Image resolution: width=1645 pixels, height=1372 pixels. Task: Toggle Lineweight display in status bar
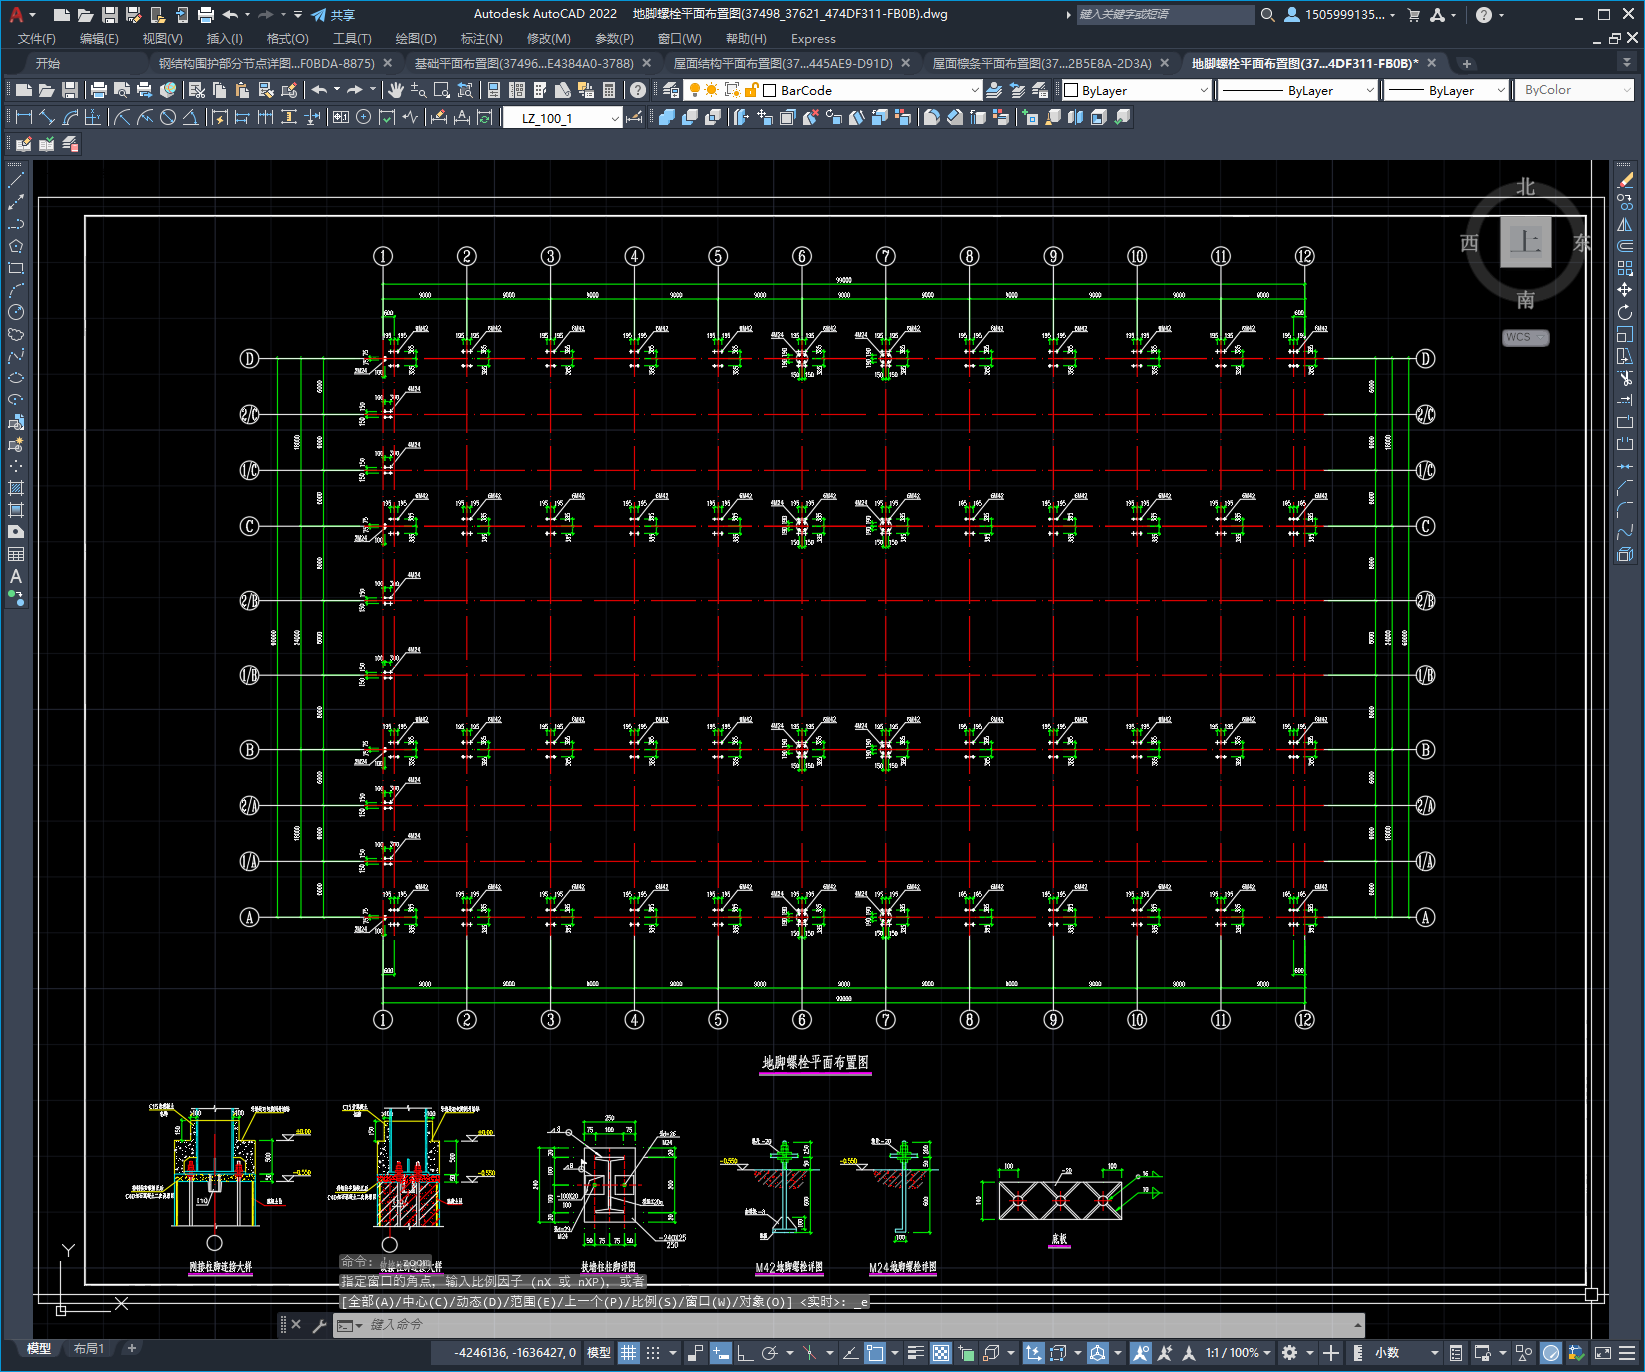915,1353
